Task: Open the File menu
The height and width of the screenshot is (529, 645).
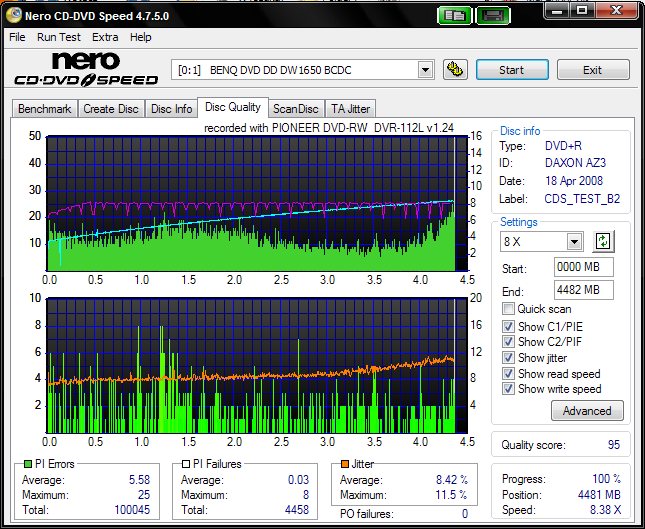Action: pyautogui.click(x=17, y=37)
